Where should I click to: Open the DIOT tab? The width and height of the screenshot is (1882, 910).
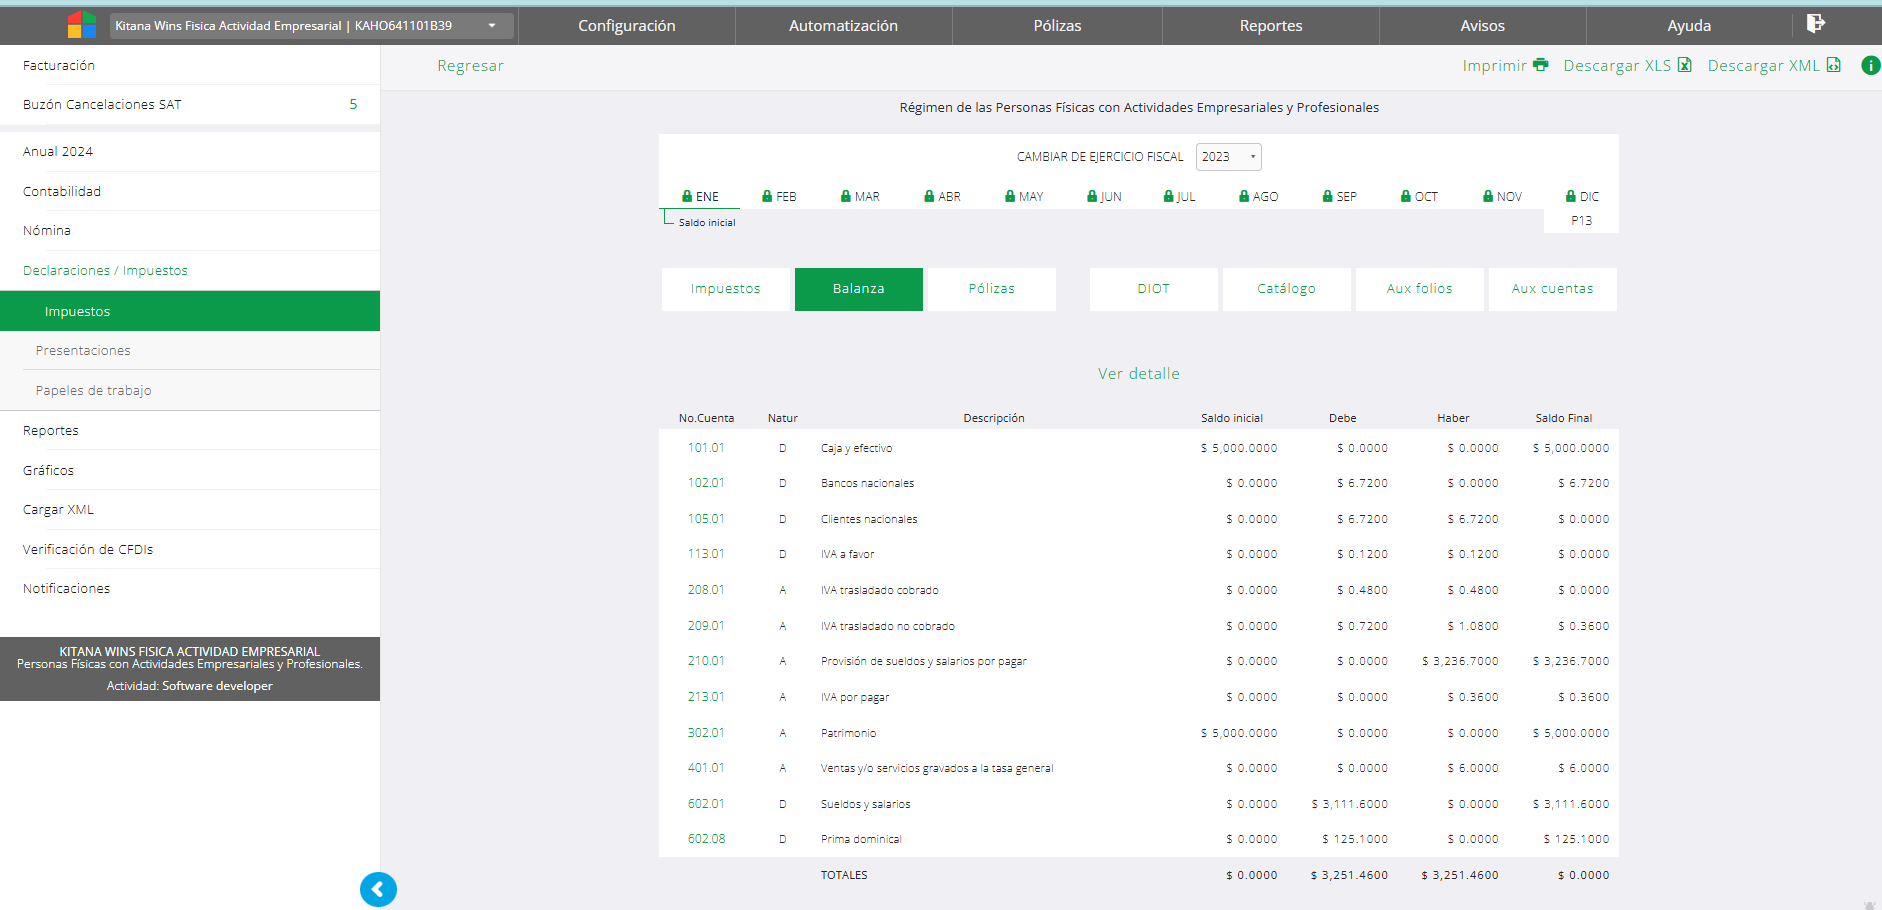(1153, 289)
